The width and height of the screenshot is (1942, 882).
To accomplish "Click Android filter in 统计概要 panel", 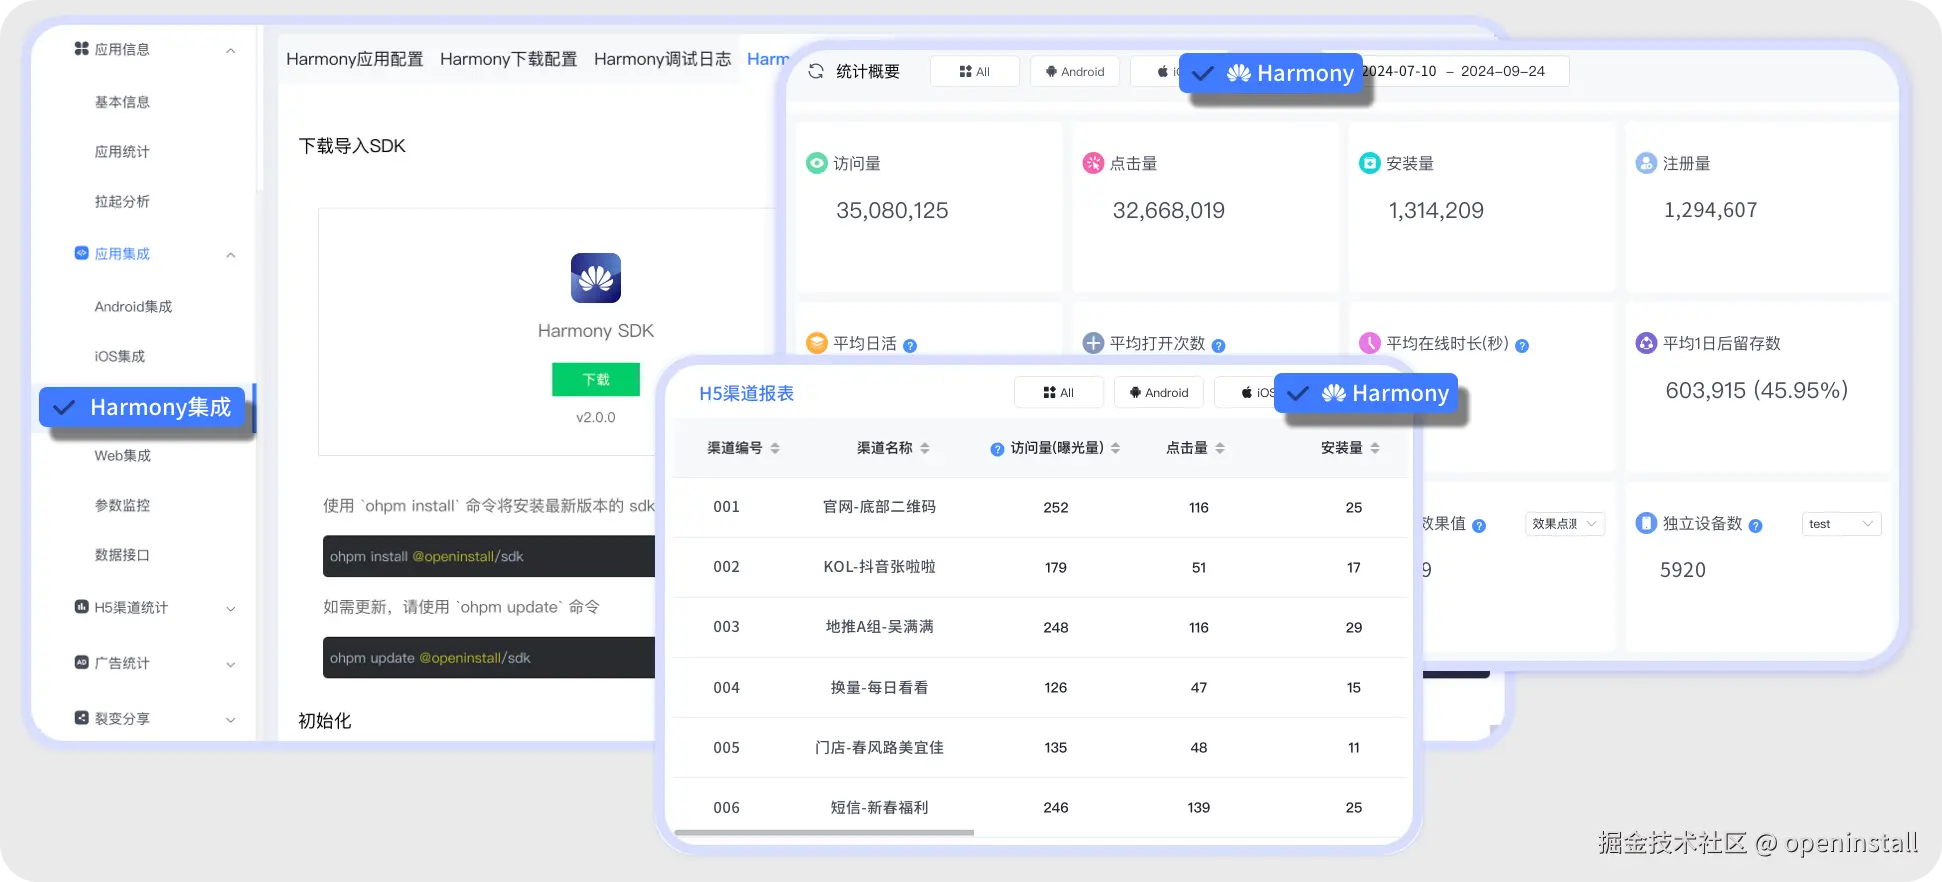I will [x=1075, y=71].
